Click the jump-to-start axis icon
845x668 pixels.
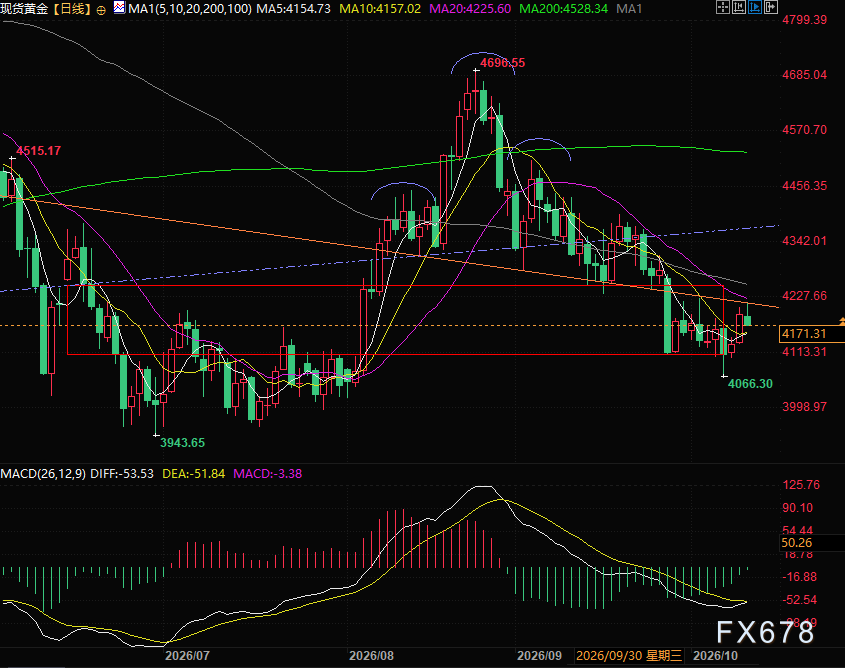pos(738,7)
